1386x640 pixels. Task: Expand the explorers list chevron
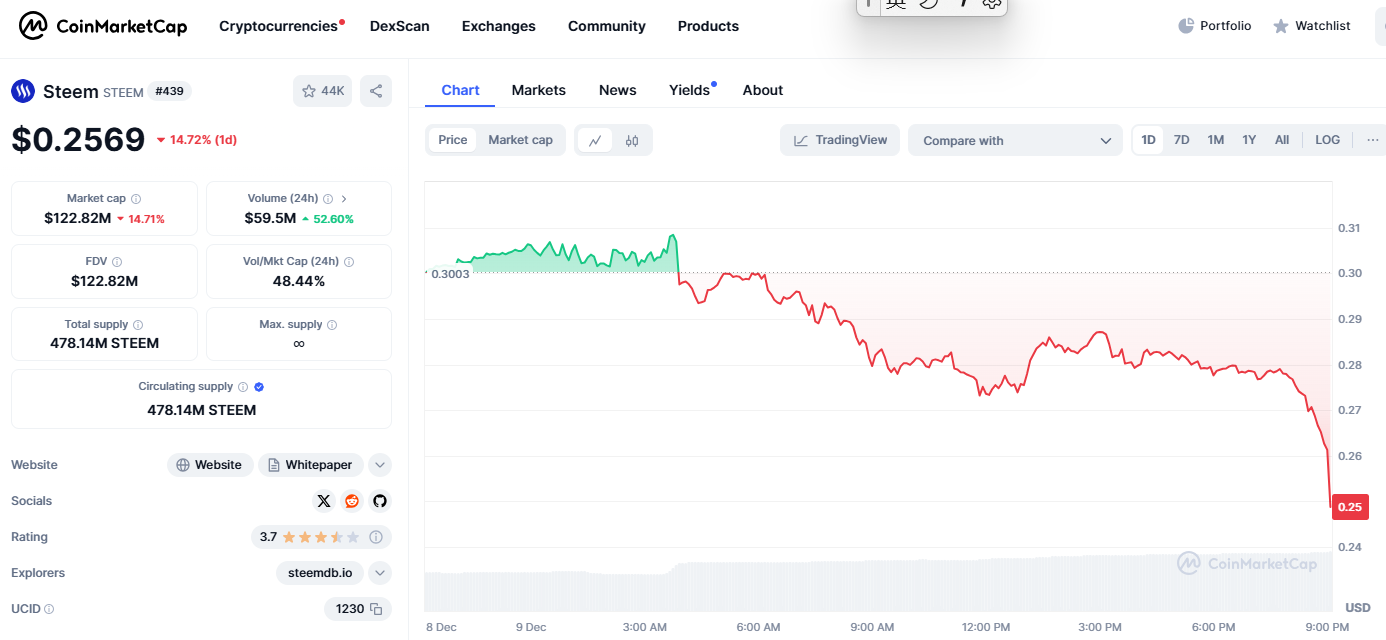point(379,573)
